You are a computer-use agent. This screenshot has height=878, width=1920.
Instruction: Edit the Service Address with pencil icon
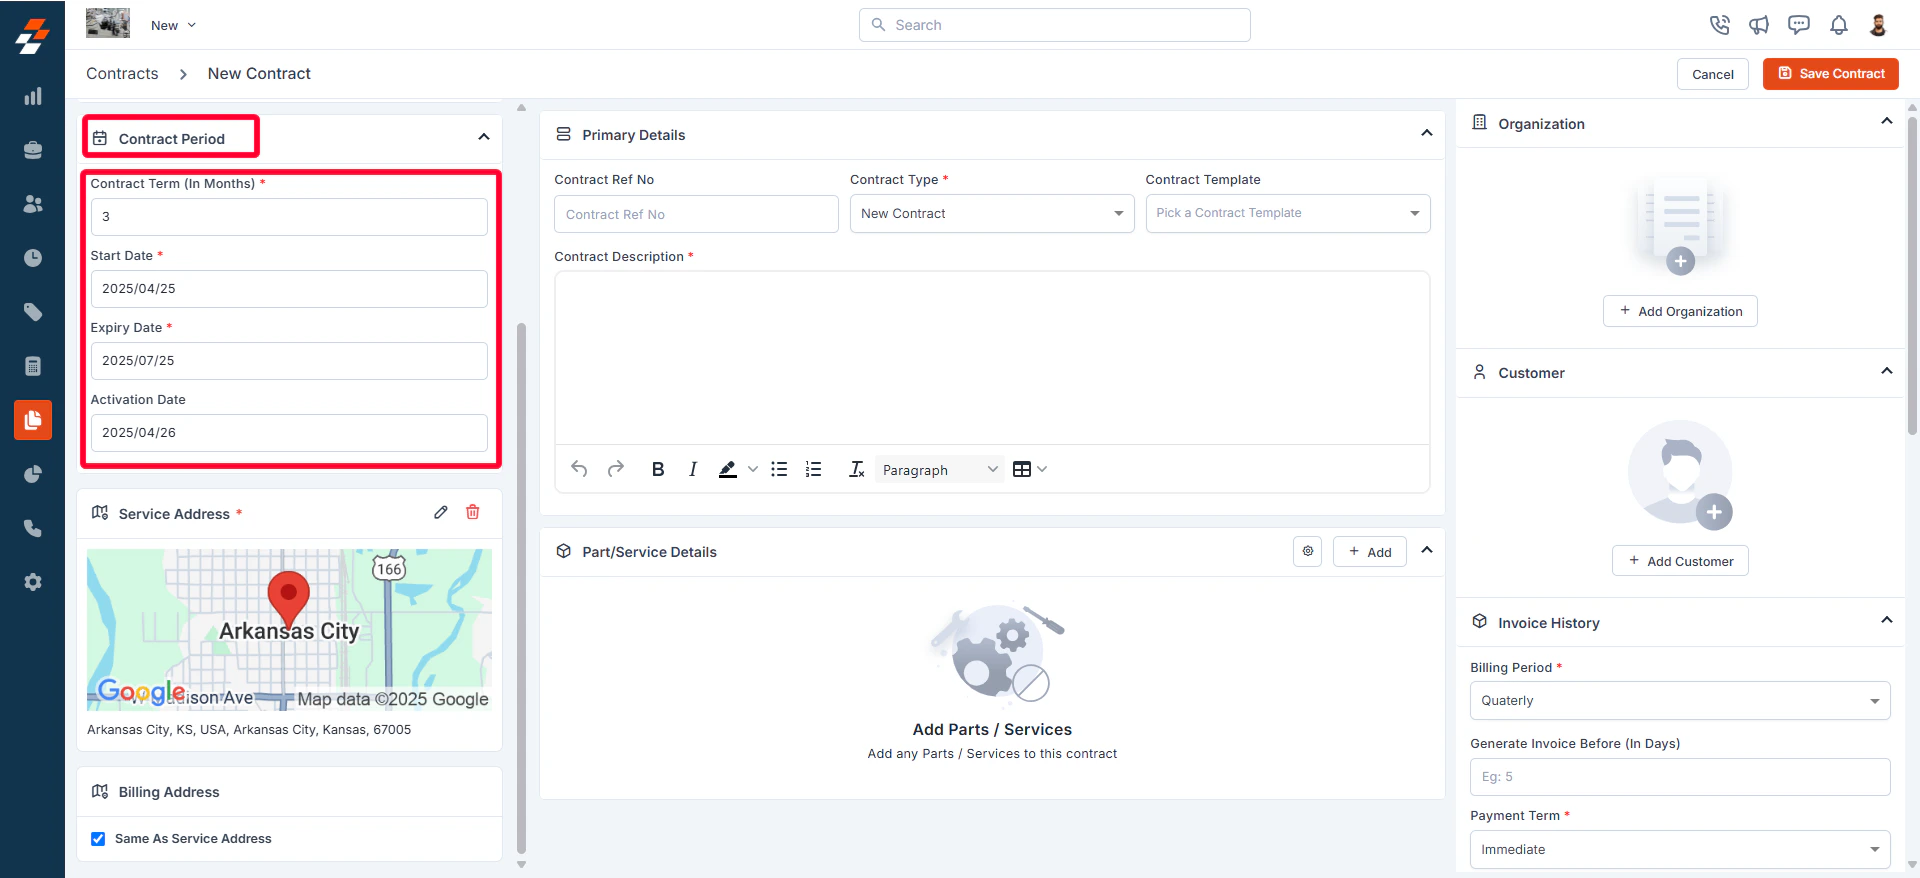(441, 512)
